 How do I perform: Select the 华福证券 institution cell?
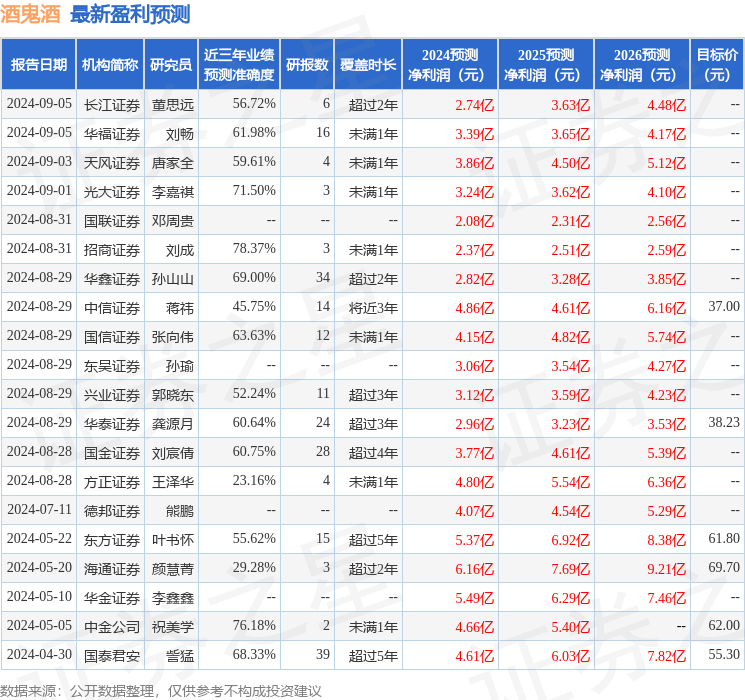(x=112, y=134)
